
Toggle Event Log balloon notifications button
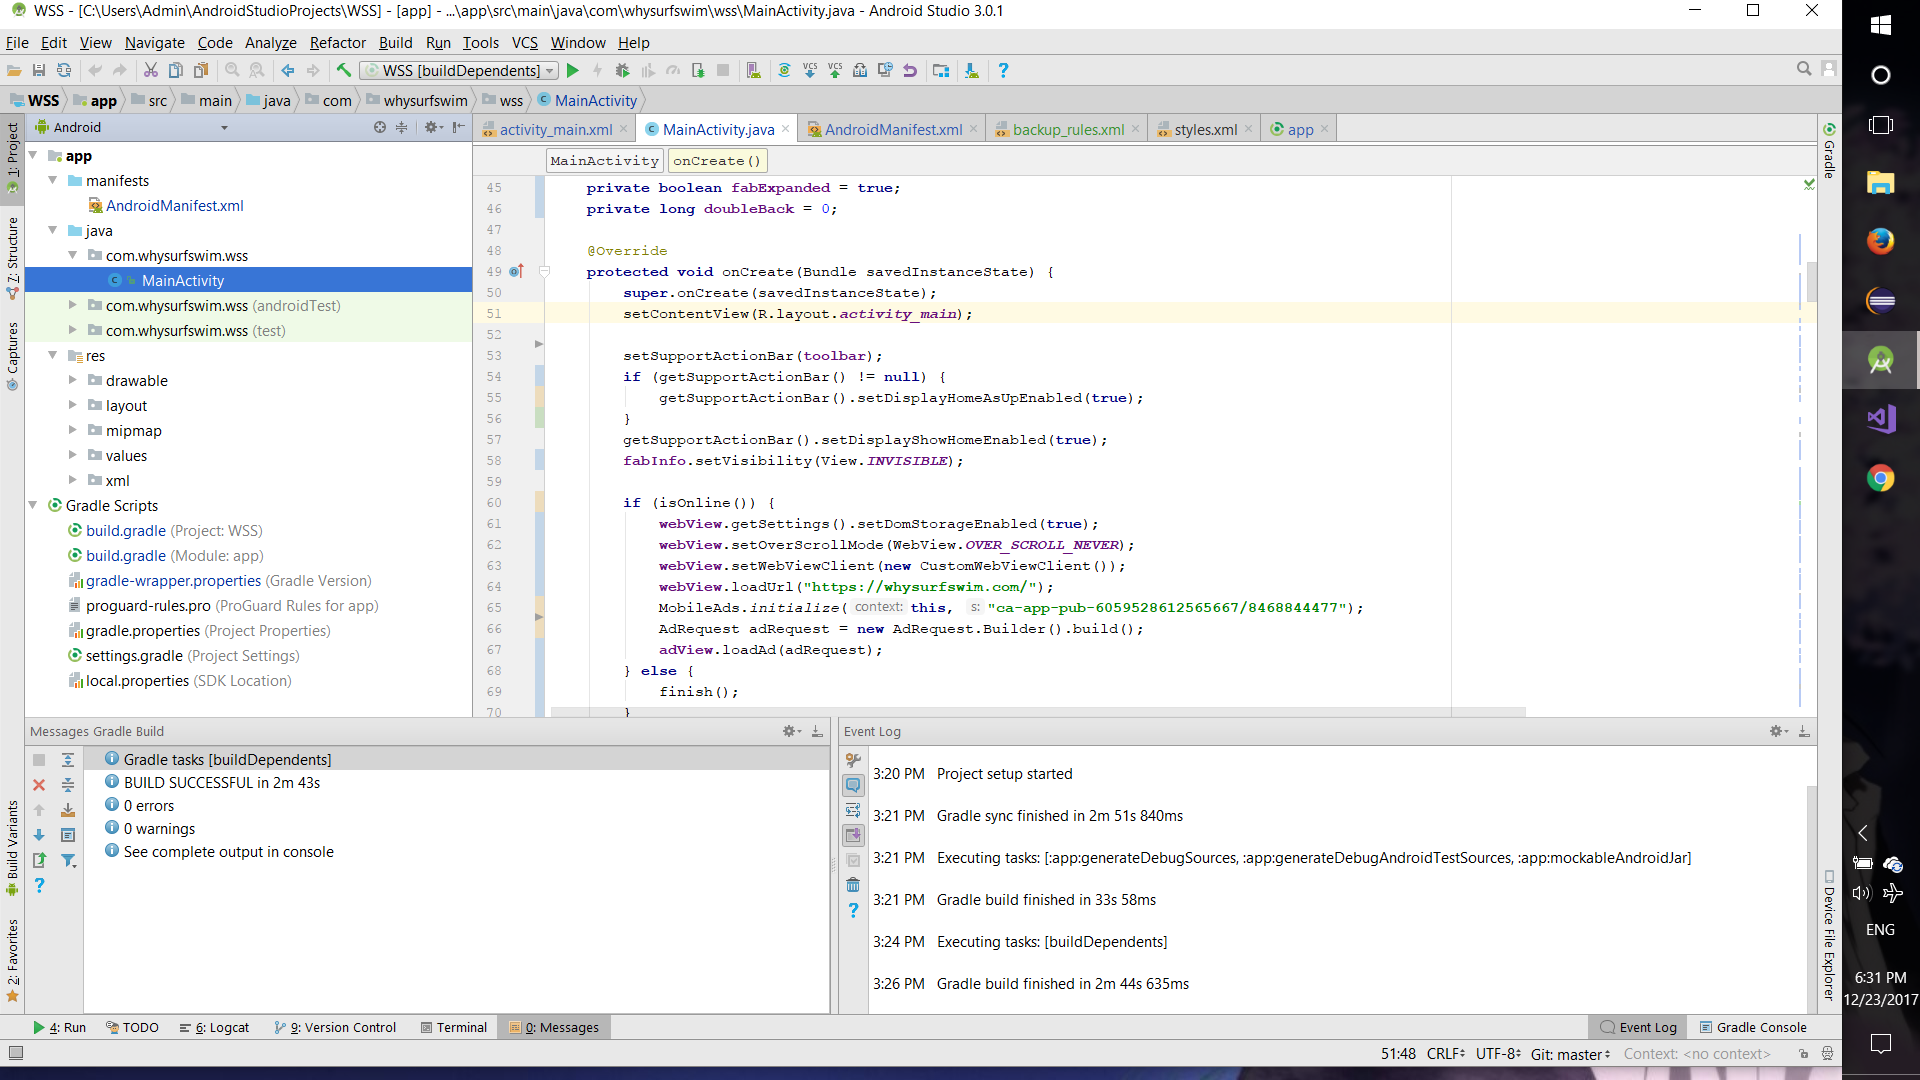[853, 785]
